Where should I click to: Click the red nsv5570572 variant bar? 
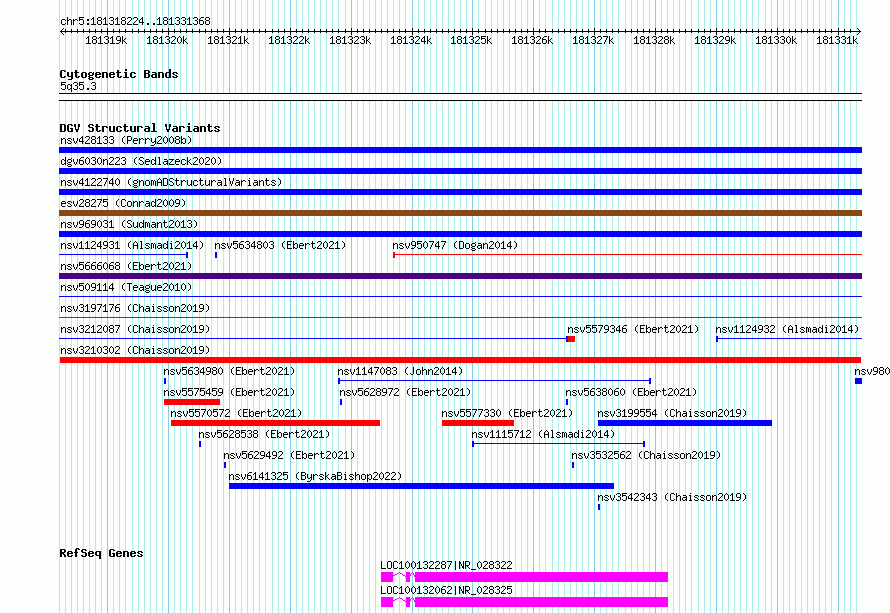click(x=275, y=423)
